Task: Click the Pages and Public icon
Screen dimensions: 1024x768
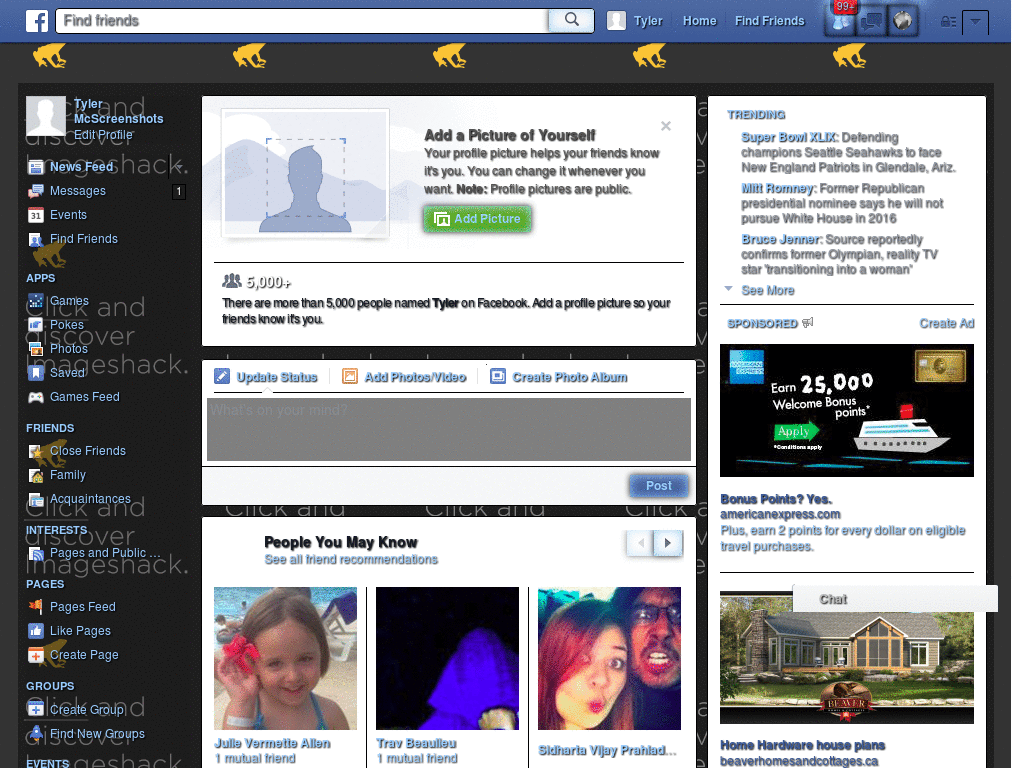Action: (x=36, y=554)
